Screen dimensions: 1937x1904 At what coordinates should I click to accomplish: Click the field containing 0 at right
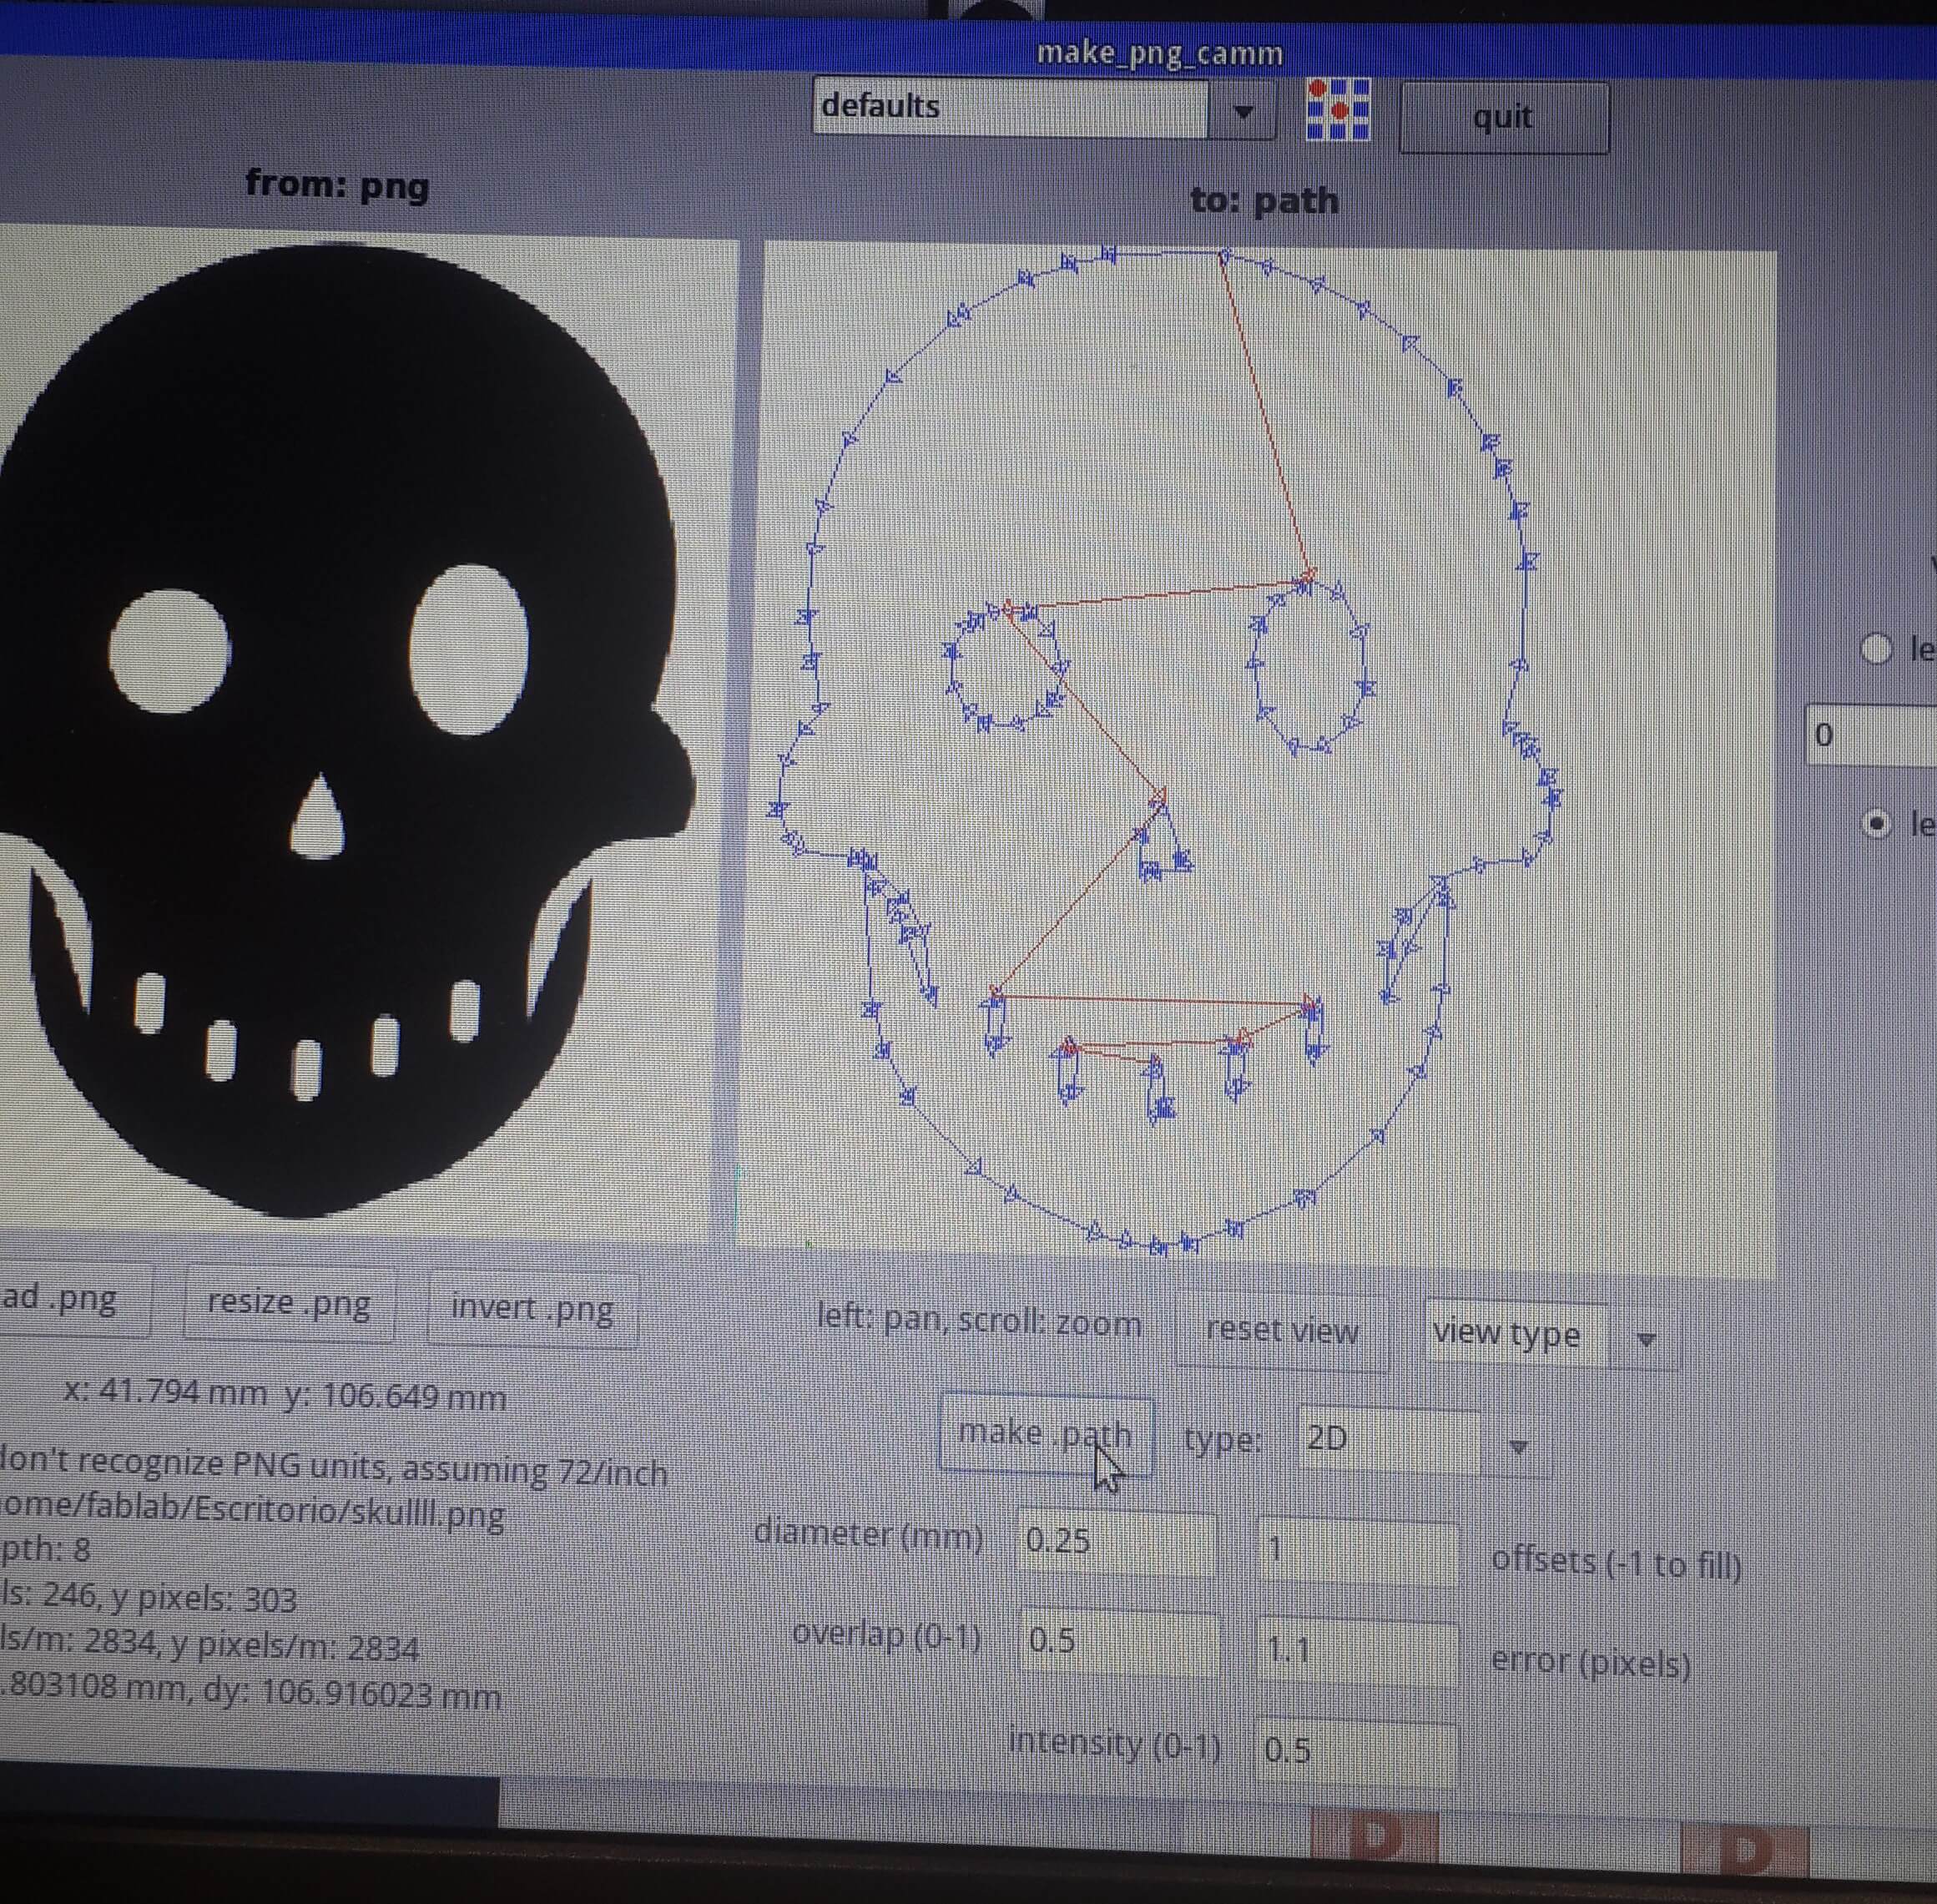click(x=1870, y=735)
